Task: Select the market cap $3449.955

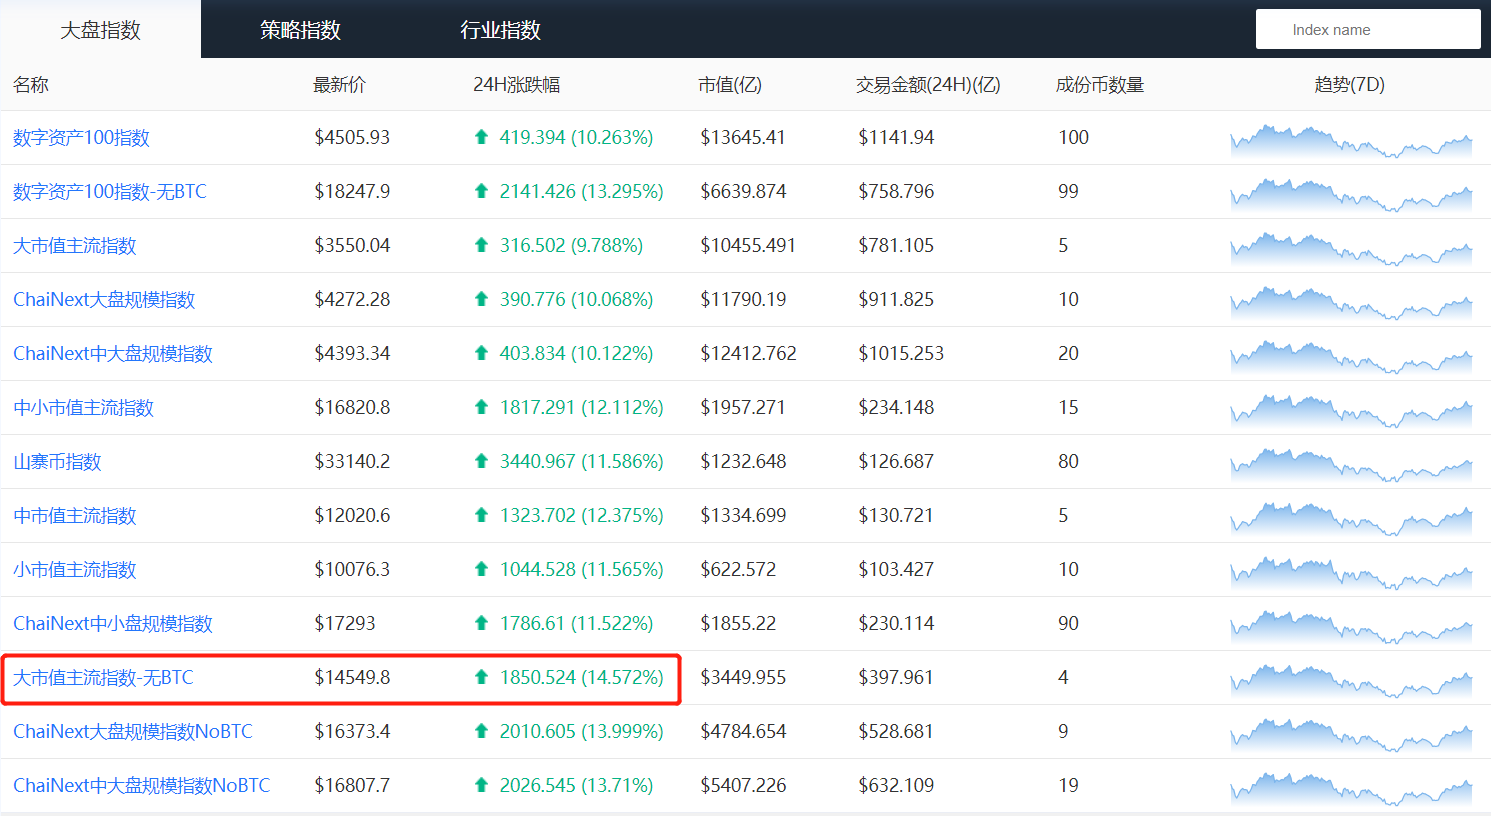Action: [x=743, y=677]
